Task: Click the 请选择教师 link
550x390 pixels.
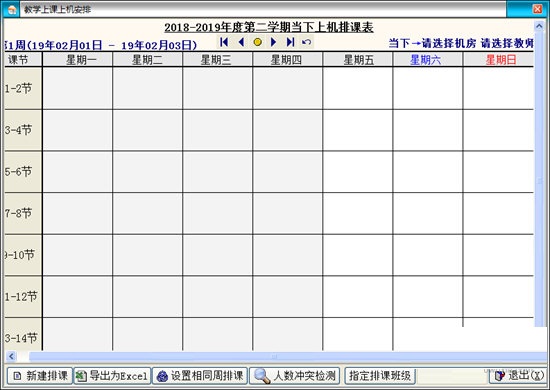Action: click(x=508, y=43)
